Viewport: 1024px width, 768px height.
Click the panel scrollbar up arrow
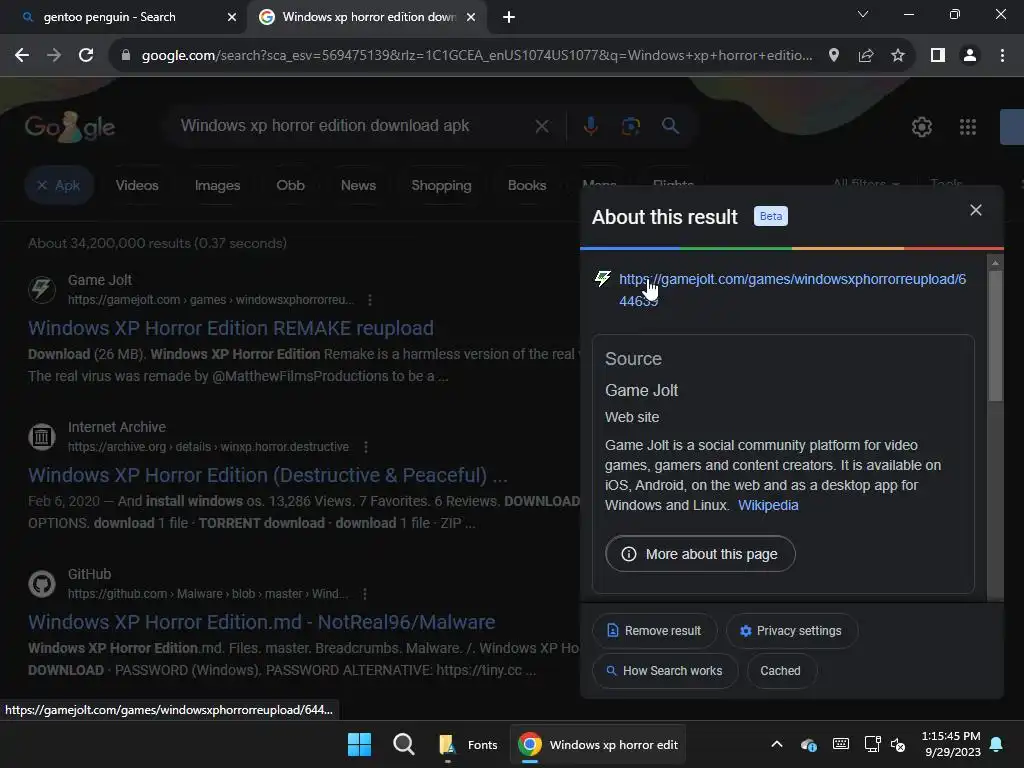pyautogui.click(x=995, y=263)
